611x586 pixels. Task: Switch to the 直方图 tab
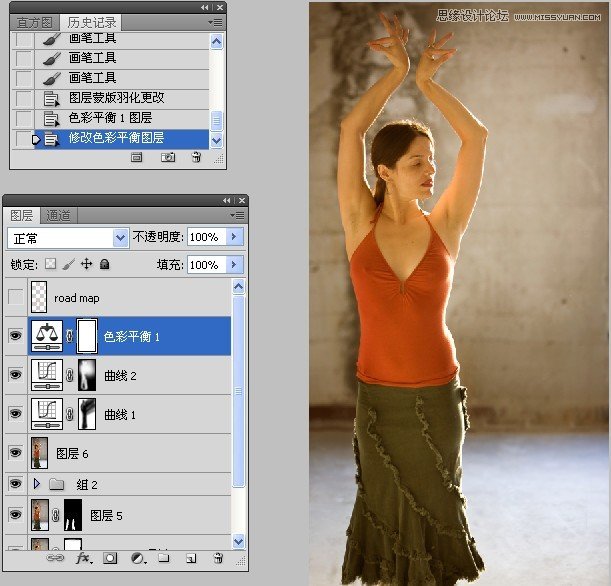pyautogui.click(x=33, y=22)
